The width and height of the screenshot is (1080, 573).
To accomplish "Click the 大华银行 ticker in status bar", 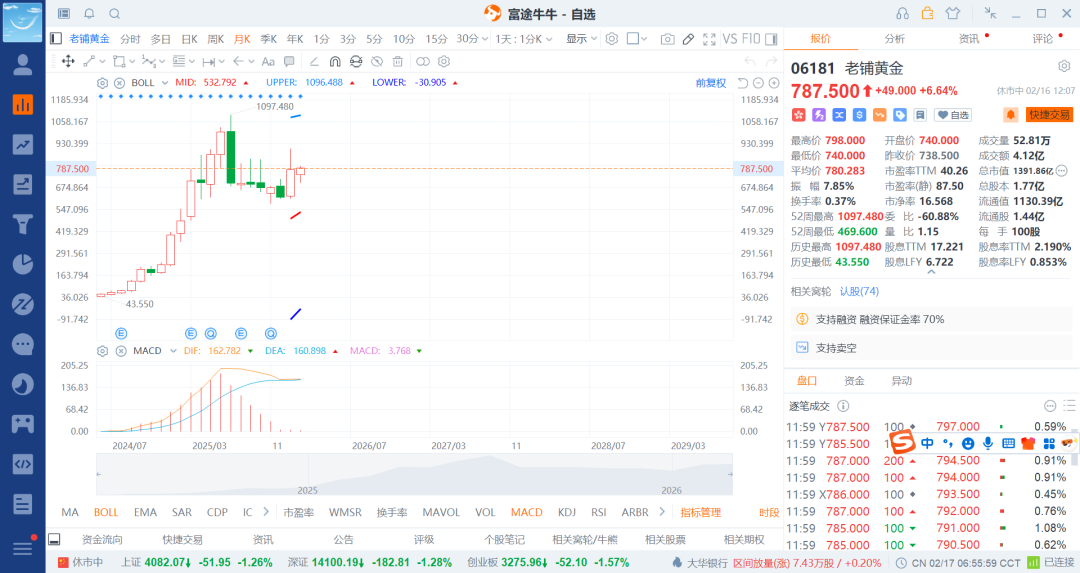I will click(707, 563).
